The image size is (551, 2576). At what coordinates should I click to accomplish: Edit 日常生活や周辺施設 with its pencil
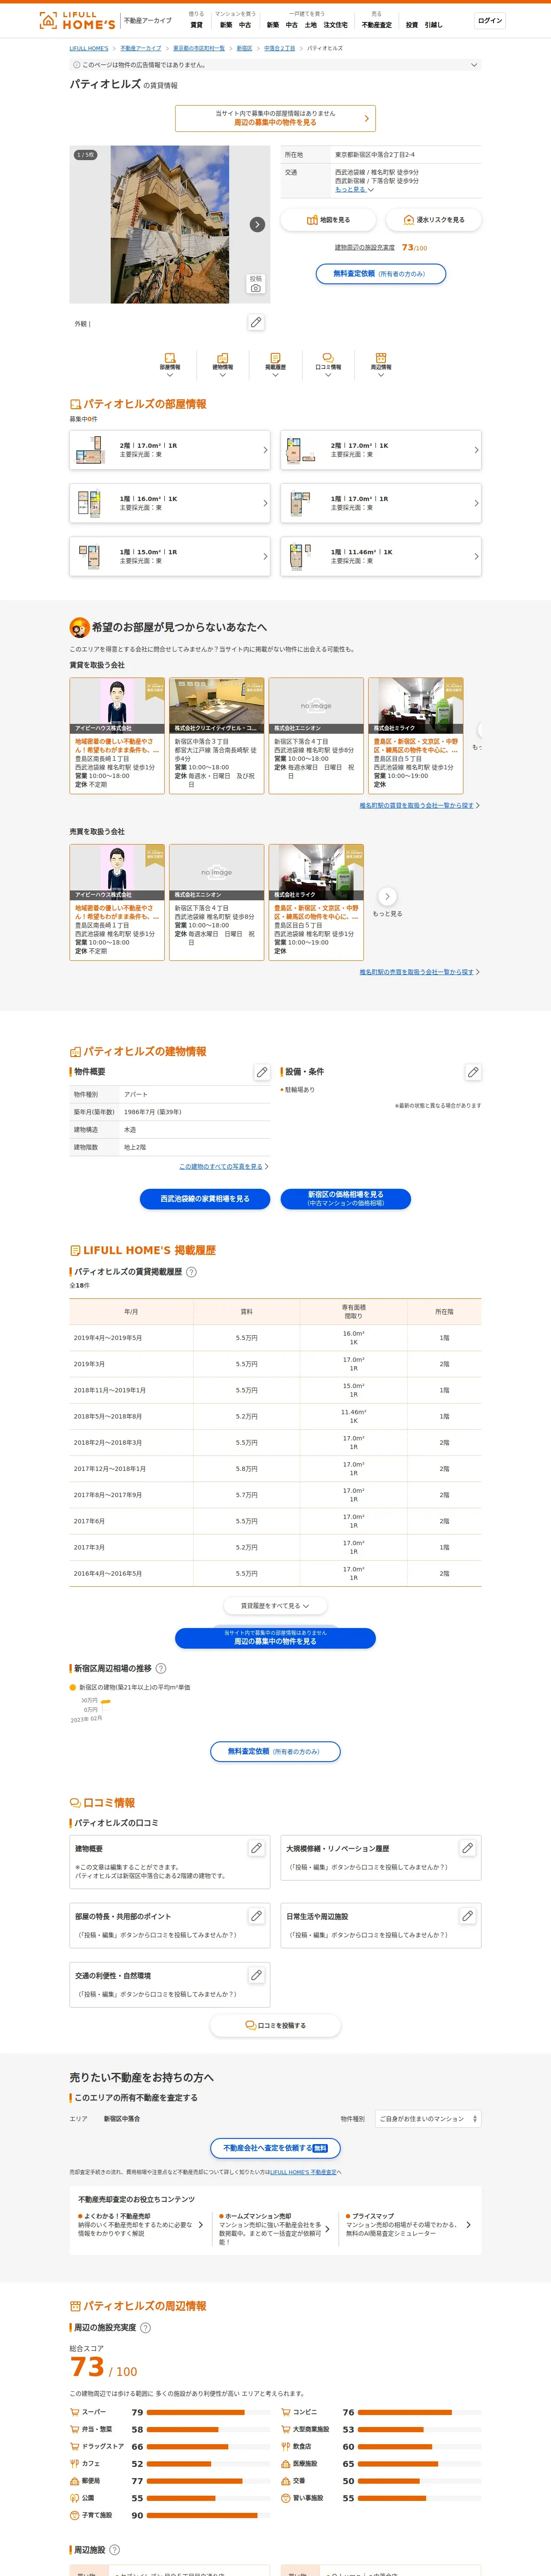(467, 1916)
